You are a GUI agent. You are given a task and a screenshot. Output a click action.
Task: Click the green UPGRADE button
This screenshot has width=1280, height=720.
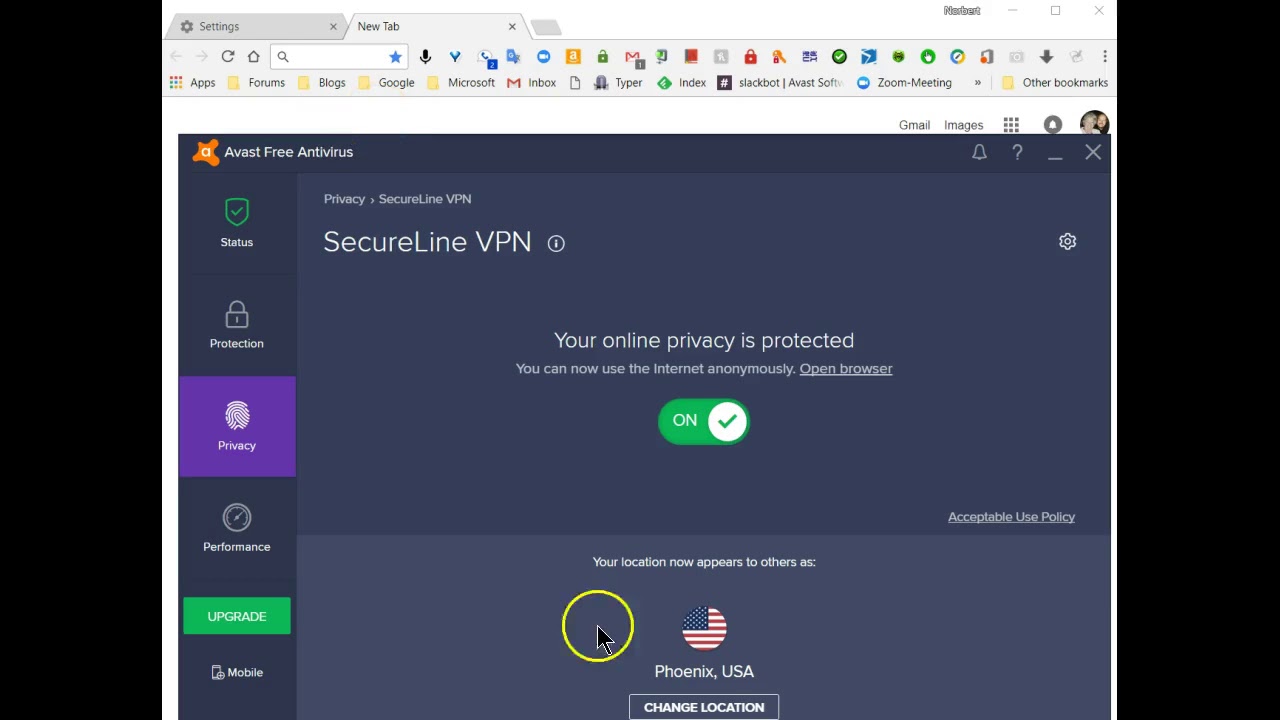click(x=237, y=616)
